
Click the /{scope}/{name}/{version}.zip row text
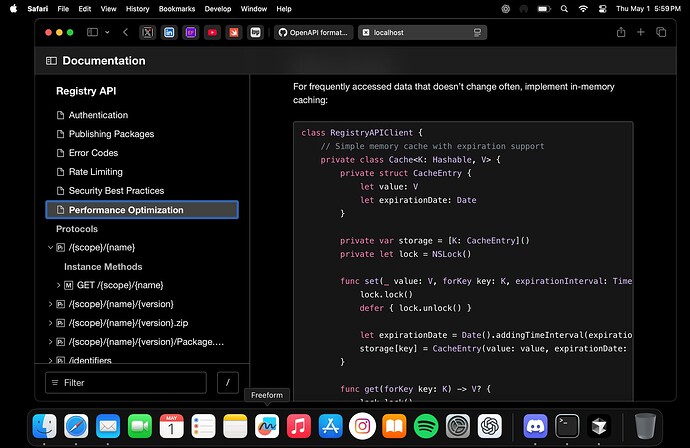tap(128, 323)
